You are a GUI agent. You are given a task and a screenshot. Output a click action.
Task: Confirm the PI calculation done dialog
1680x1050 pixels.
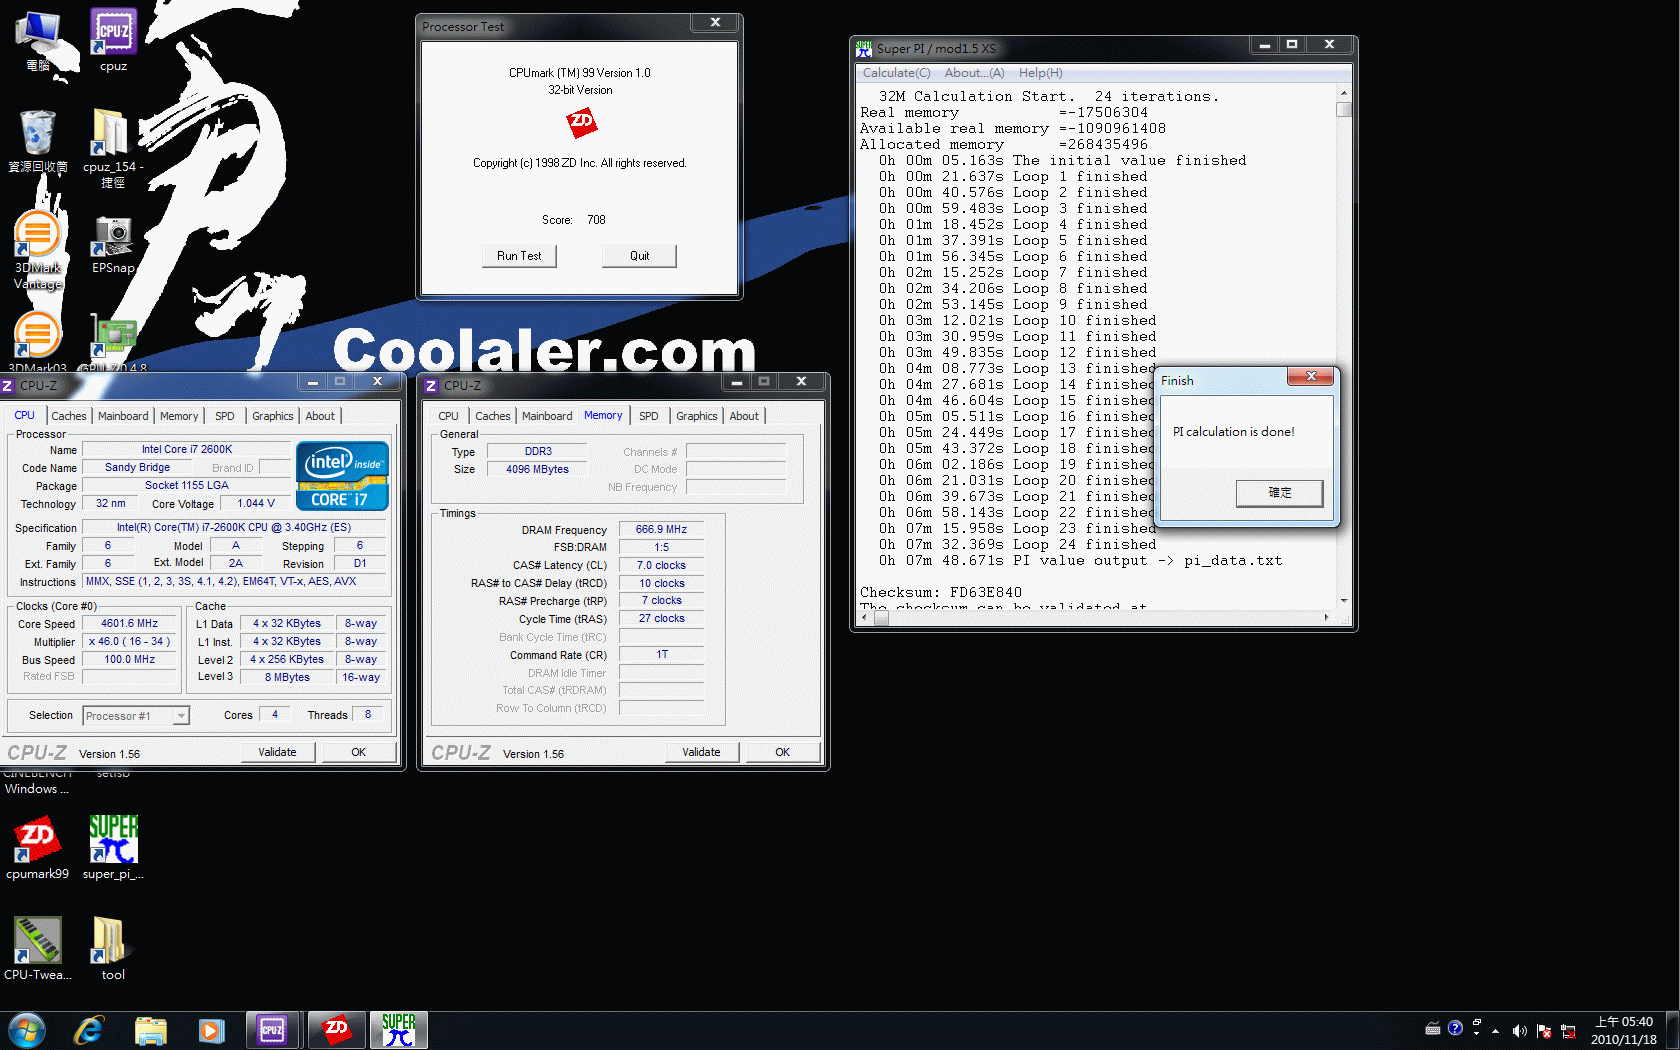point(1279,493)
